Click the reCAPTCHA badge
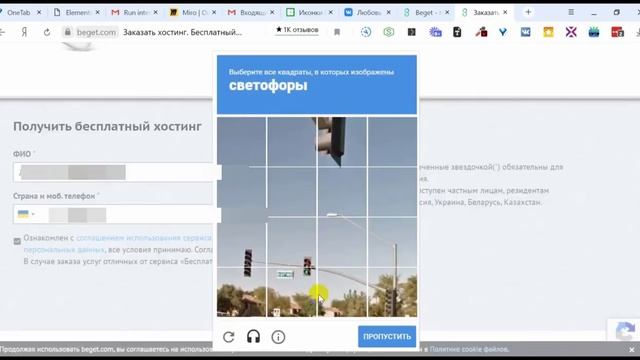 tap(624, 330)
